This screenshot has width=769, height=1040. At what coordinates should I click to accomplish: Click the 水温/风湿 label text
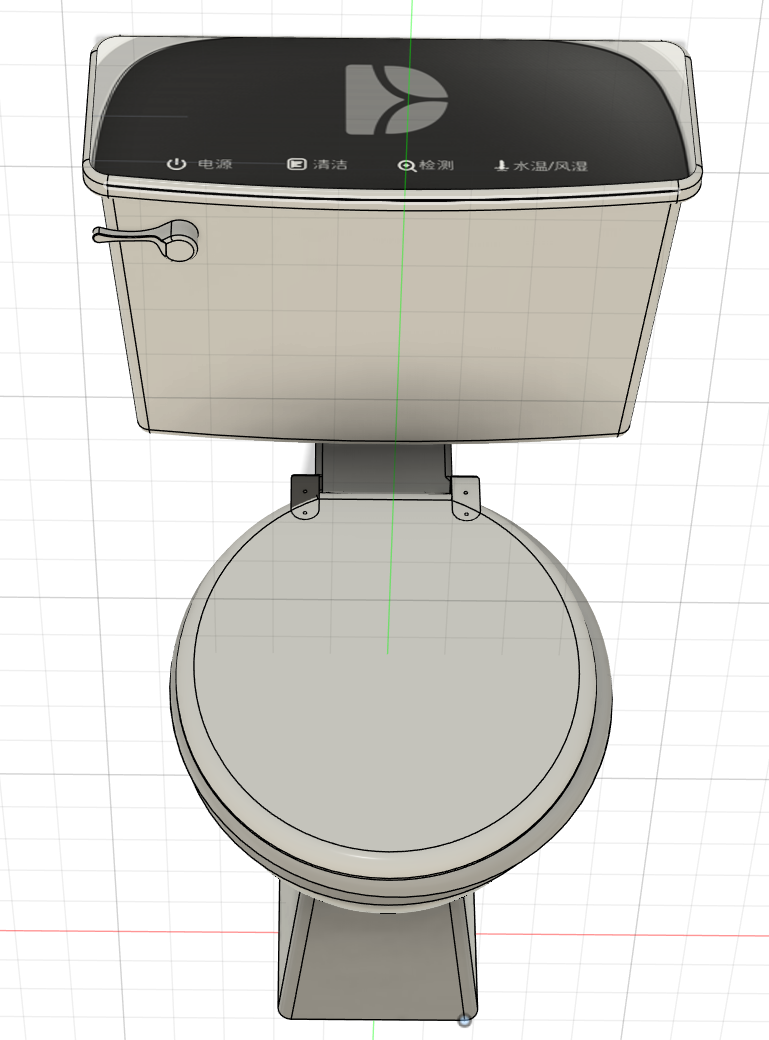[x=551, y=166]
